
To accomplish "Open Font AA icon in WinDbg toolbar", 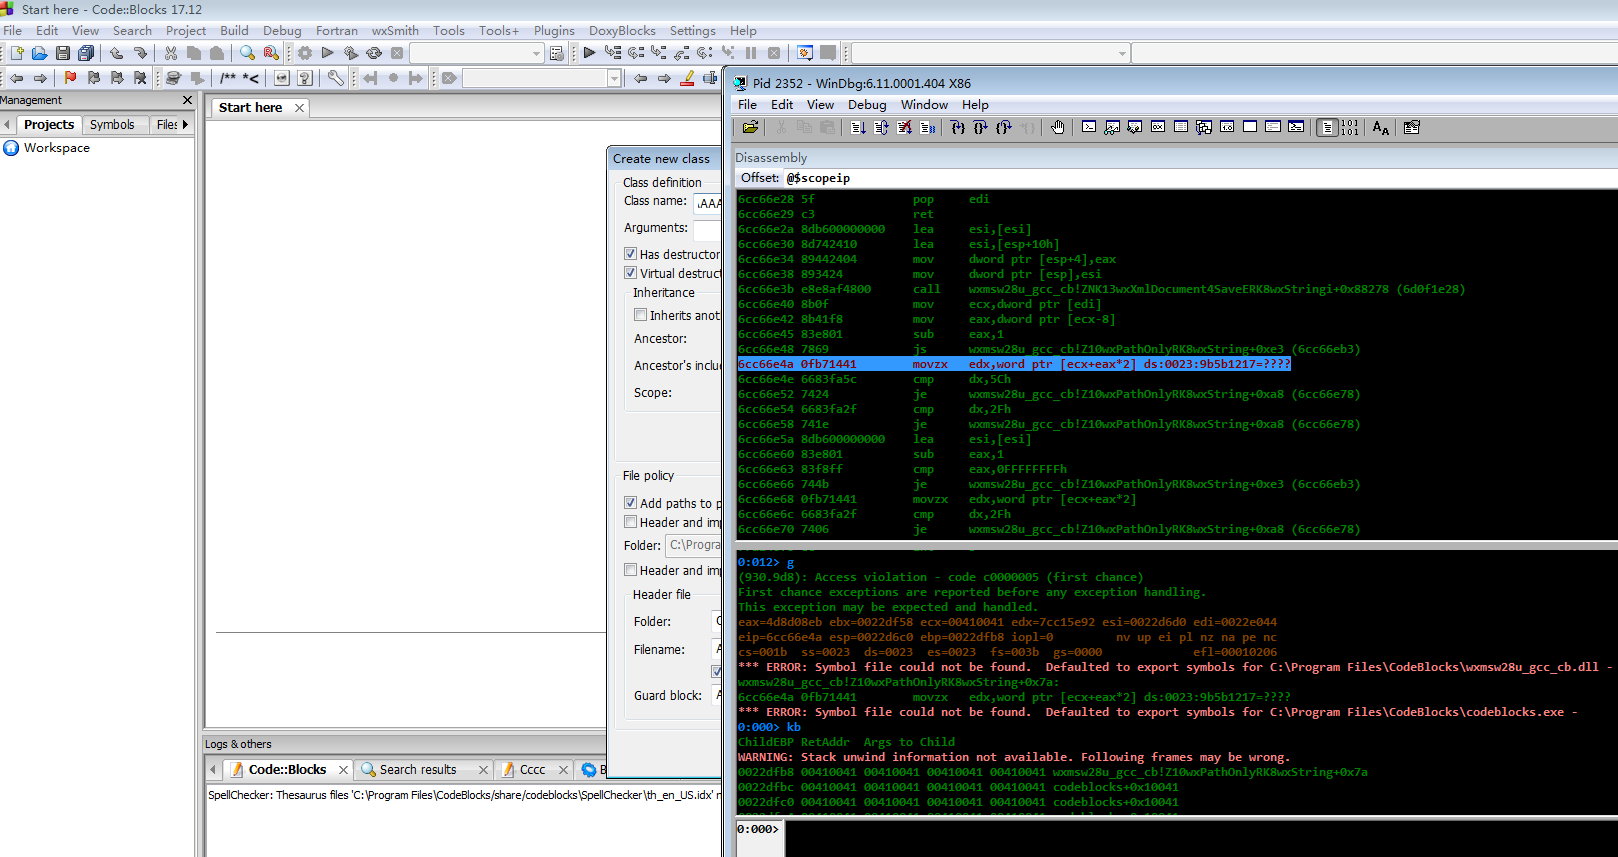I will 1381,127.
